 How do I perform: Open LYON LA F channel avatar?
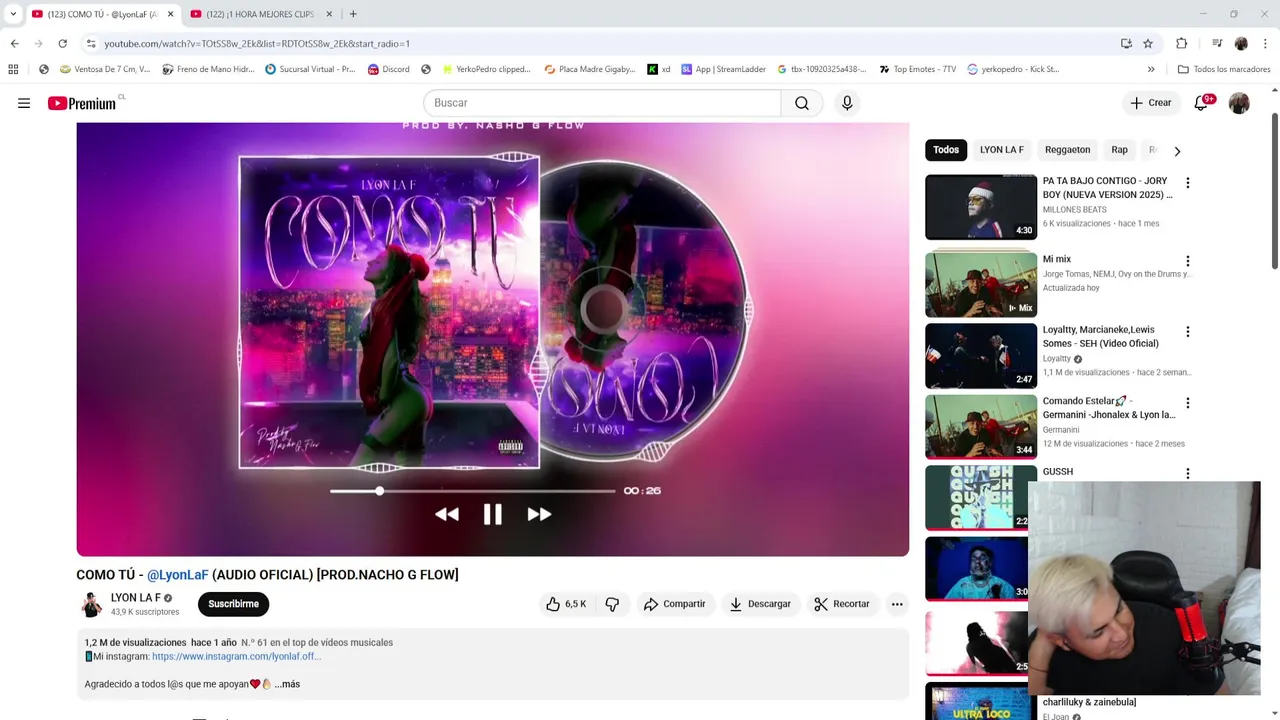click(92, 604)
